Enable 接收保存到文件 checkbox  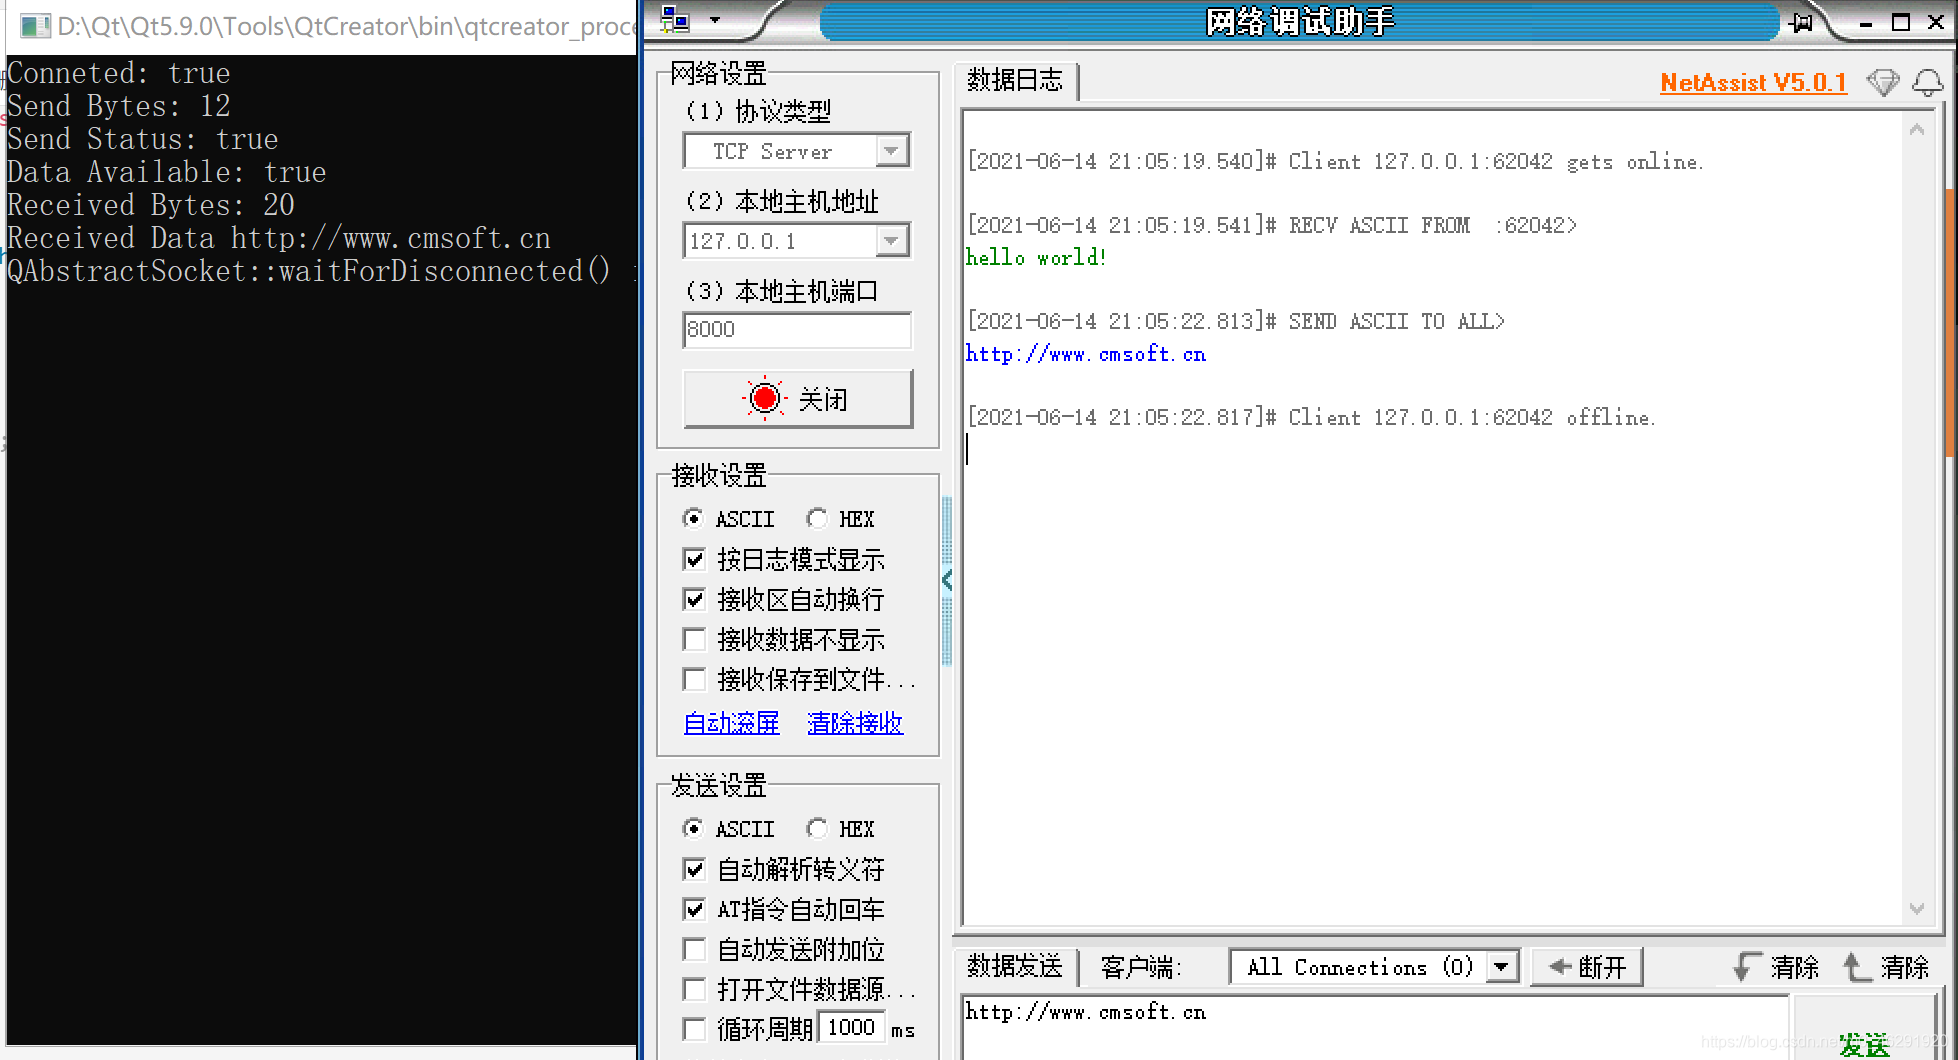coord(694,680)
